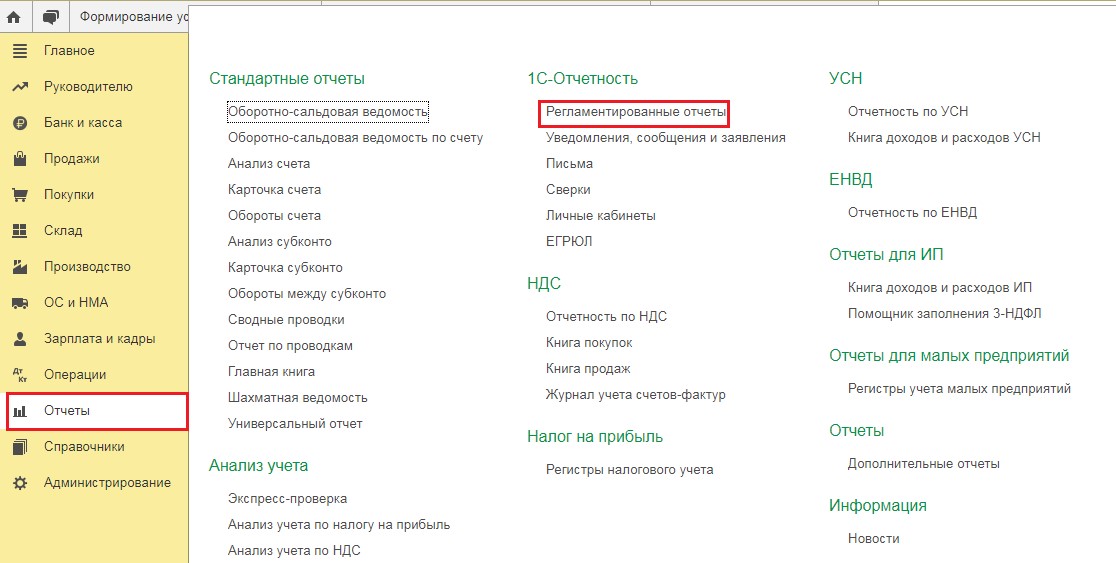Open Помощник заполнения 3-НДФЛ
The image size is (1116, 563).
click(944, 314)
